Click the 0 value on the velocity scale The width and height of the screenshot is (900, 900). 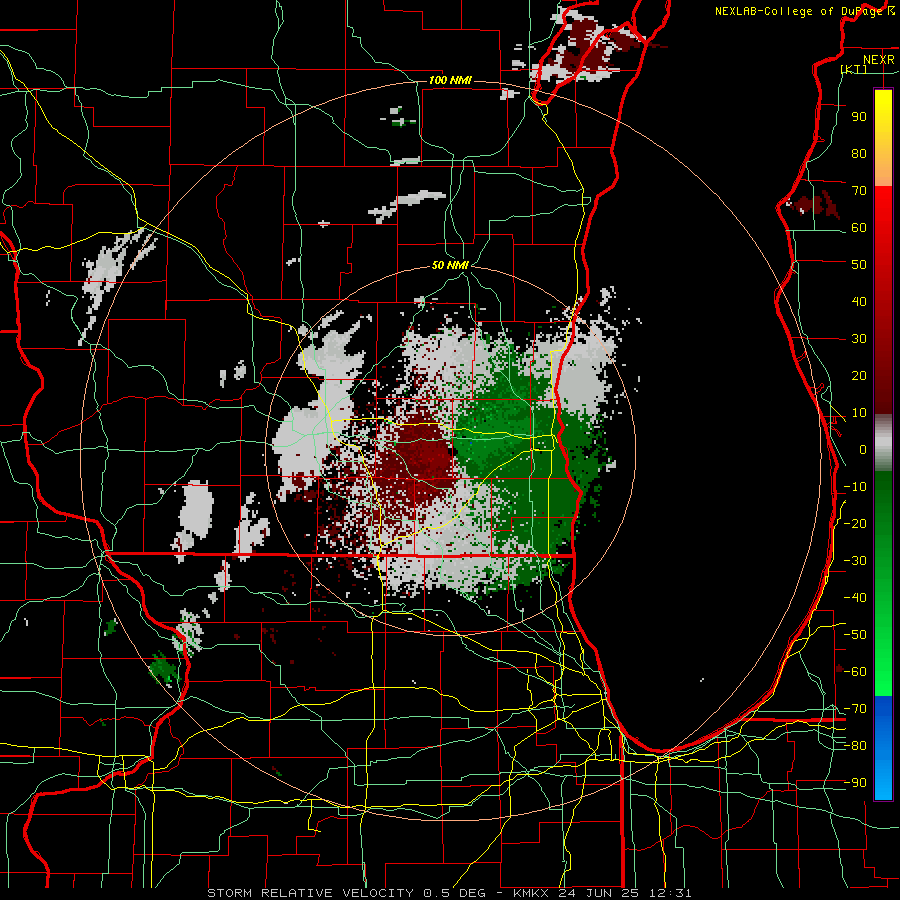tap(863, 449)
